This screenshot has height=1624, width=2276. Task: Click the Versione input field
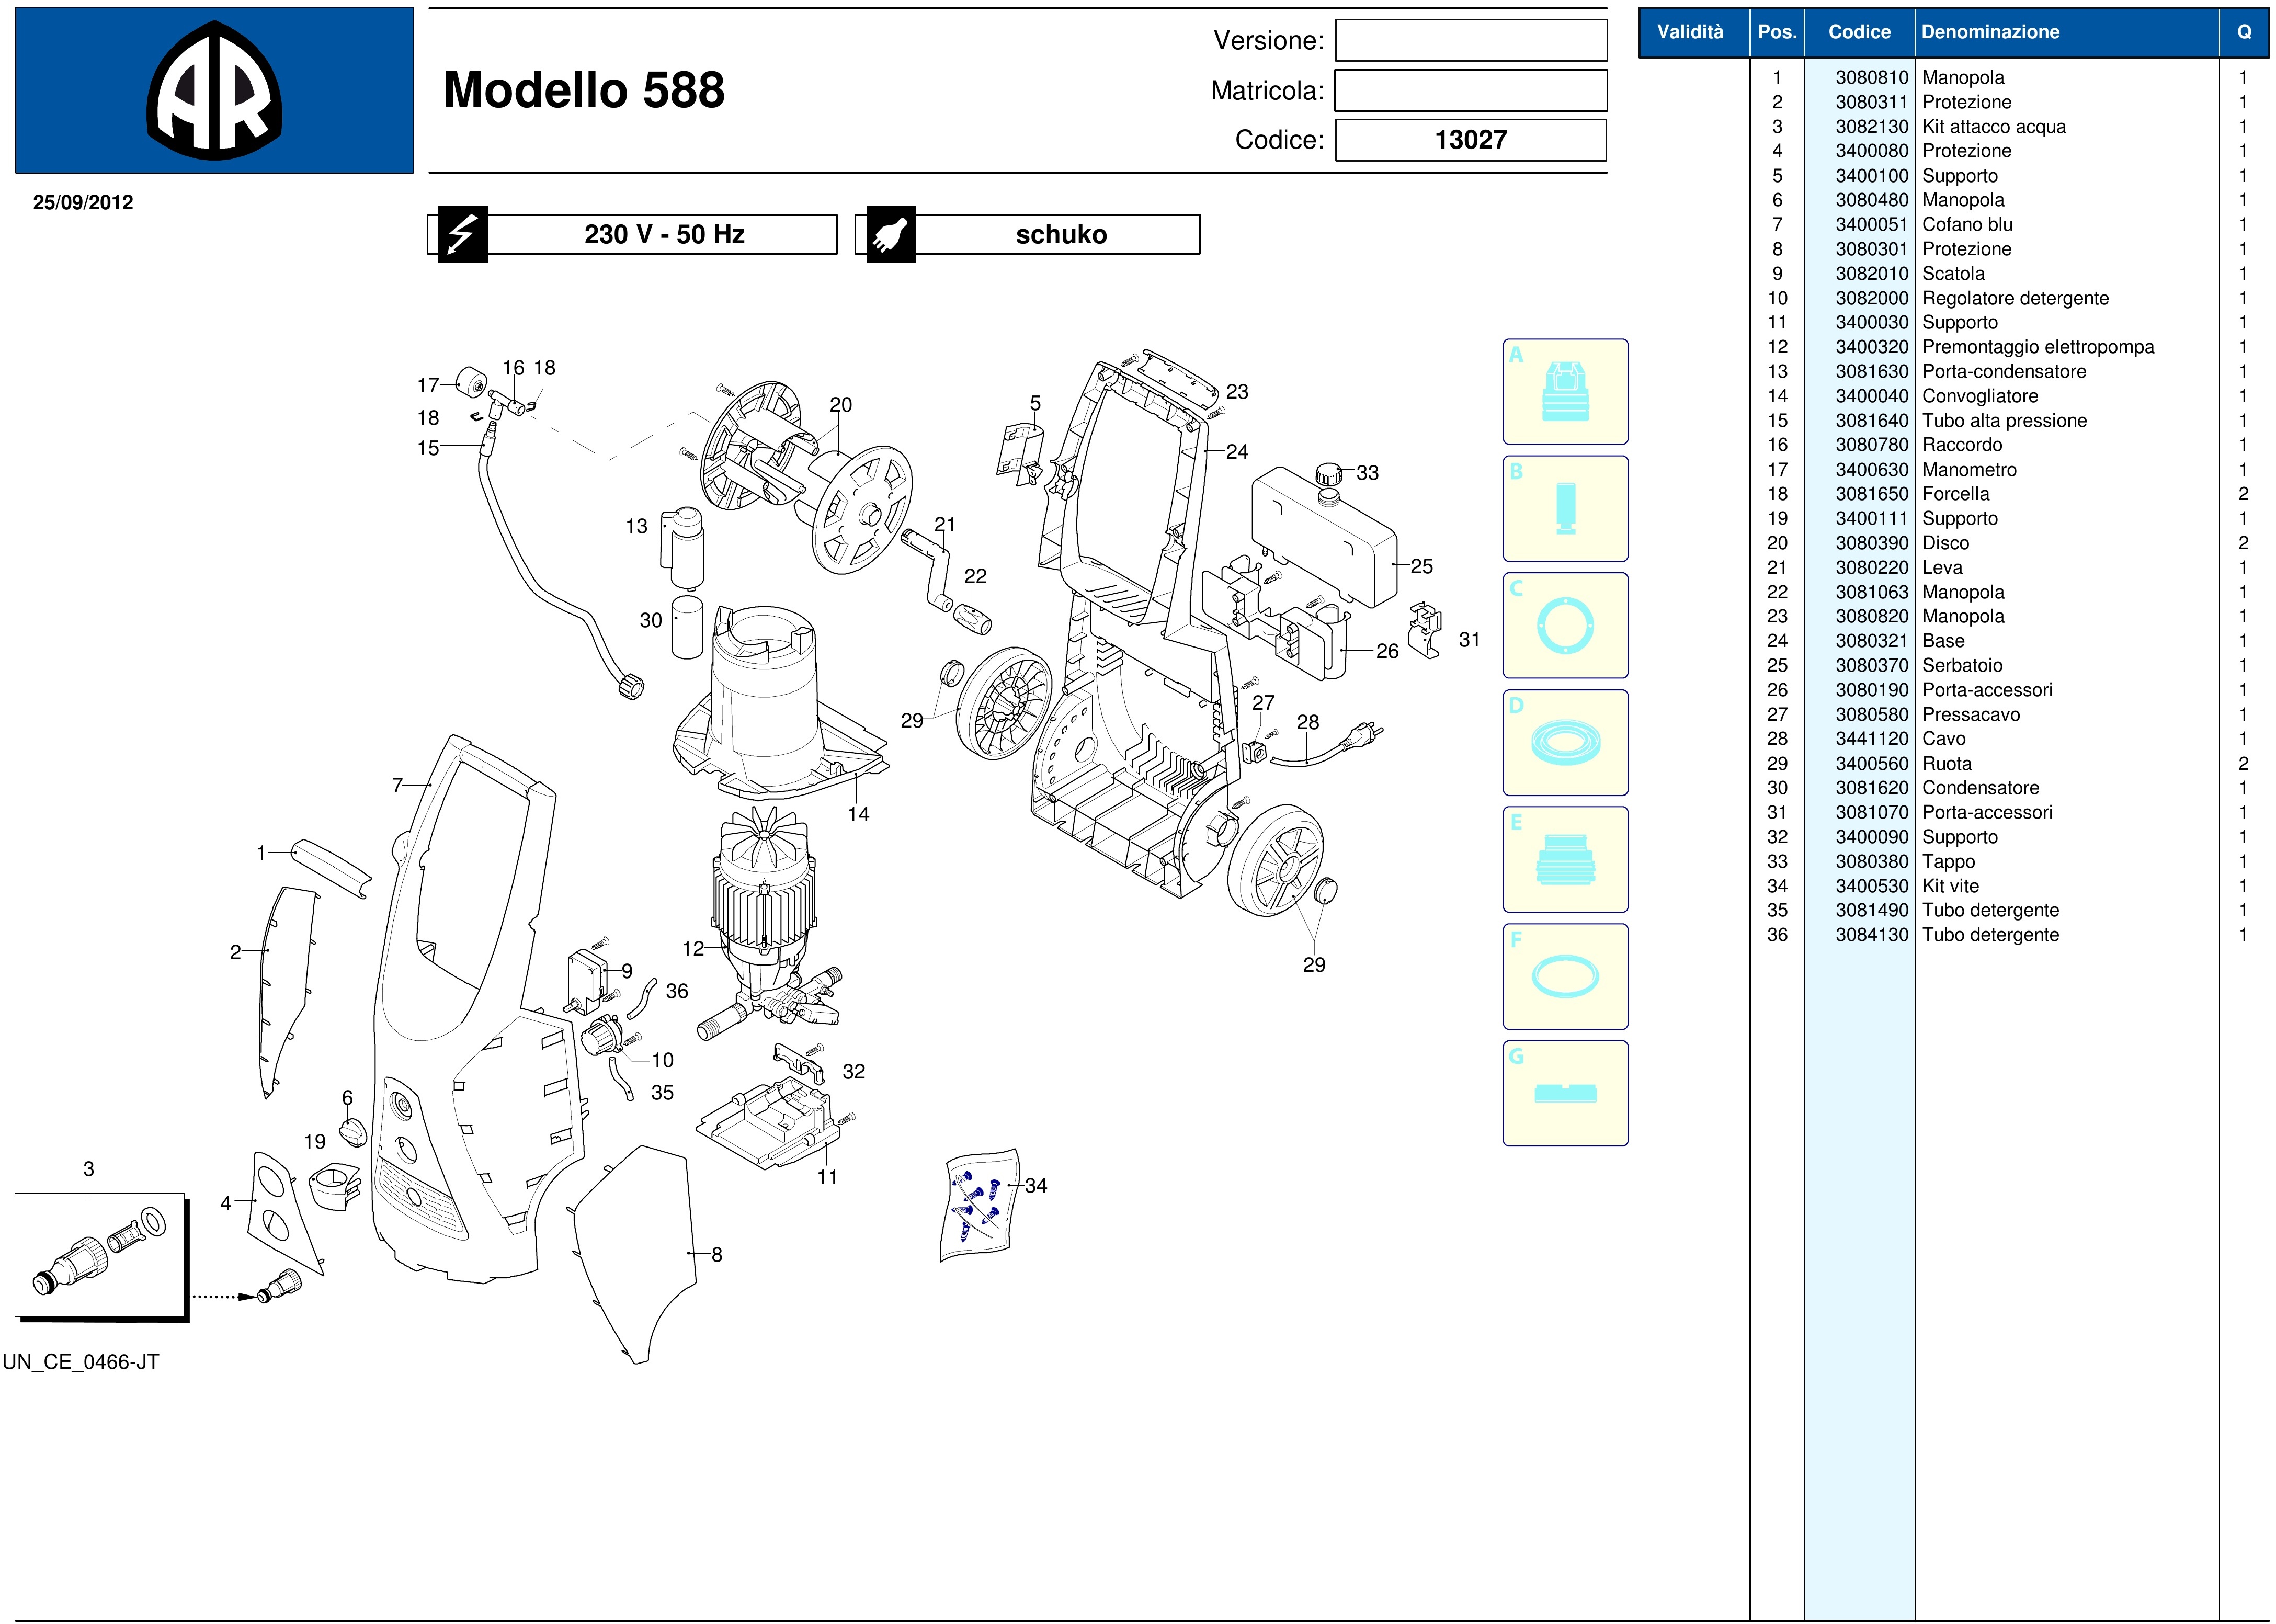tap(1470, 41)
